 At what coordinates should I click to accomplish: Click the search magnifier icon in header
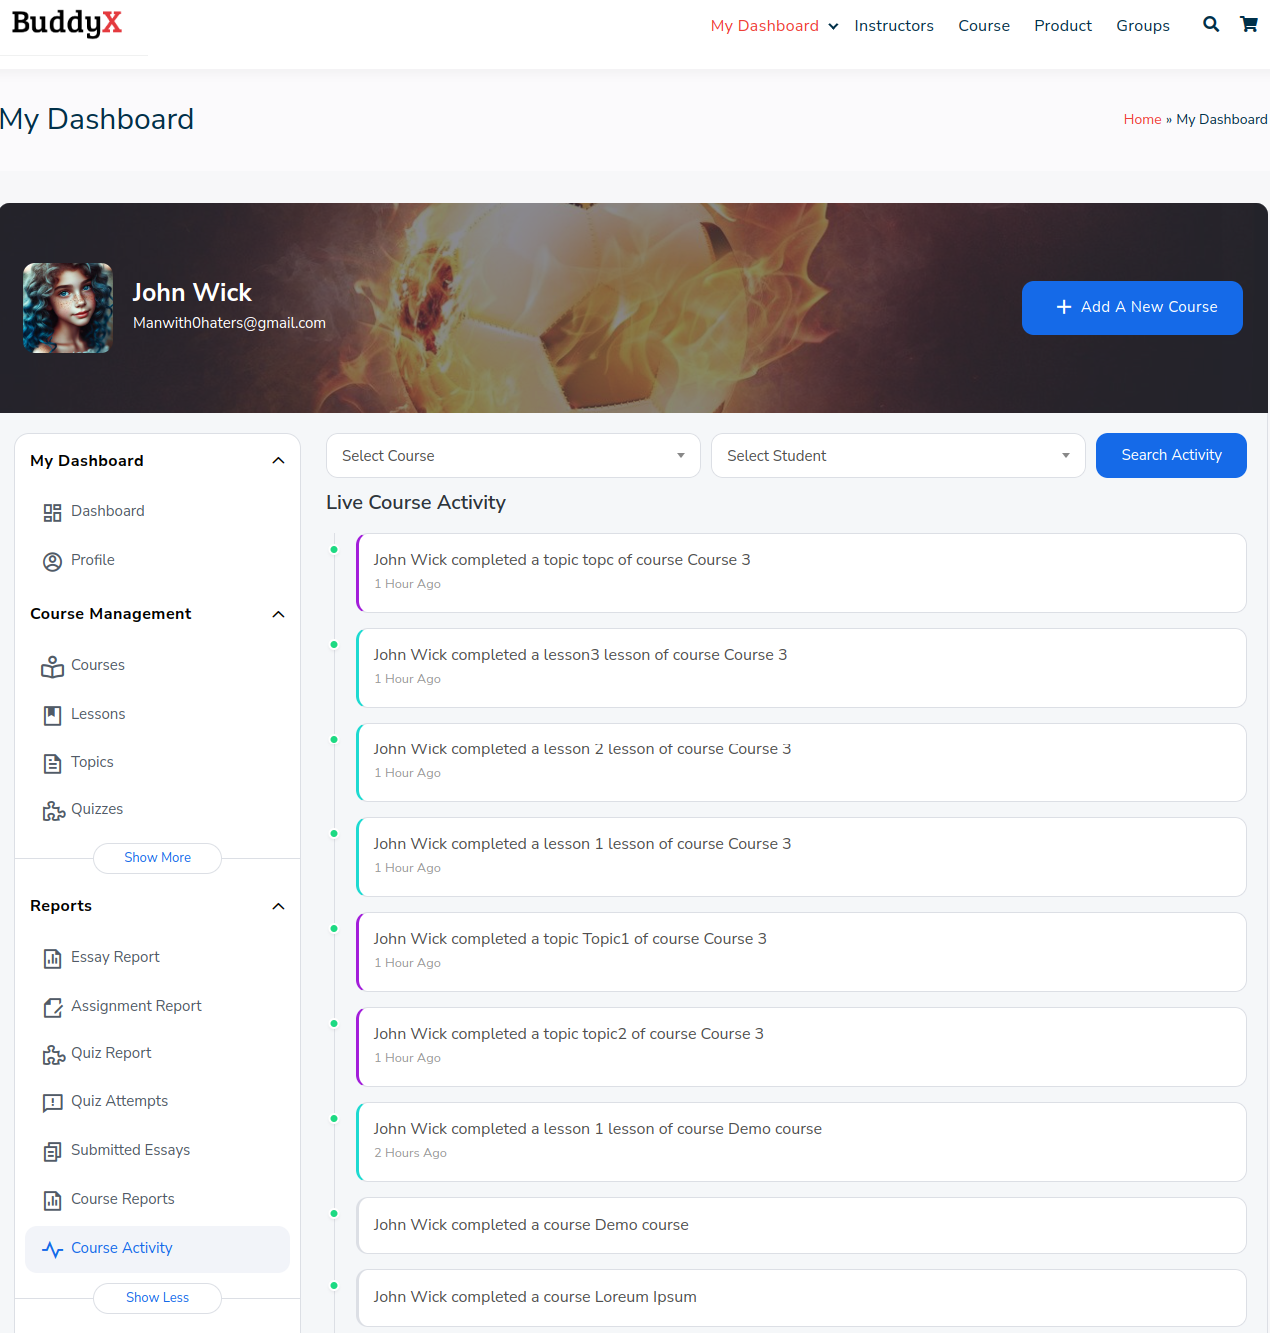click(1210, 25)
